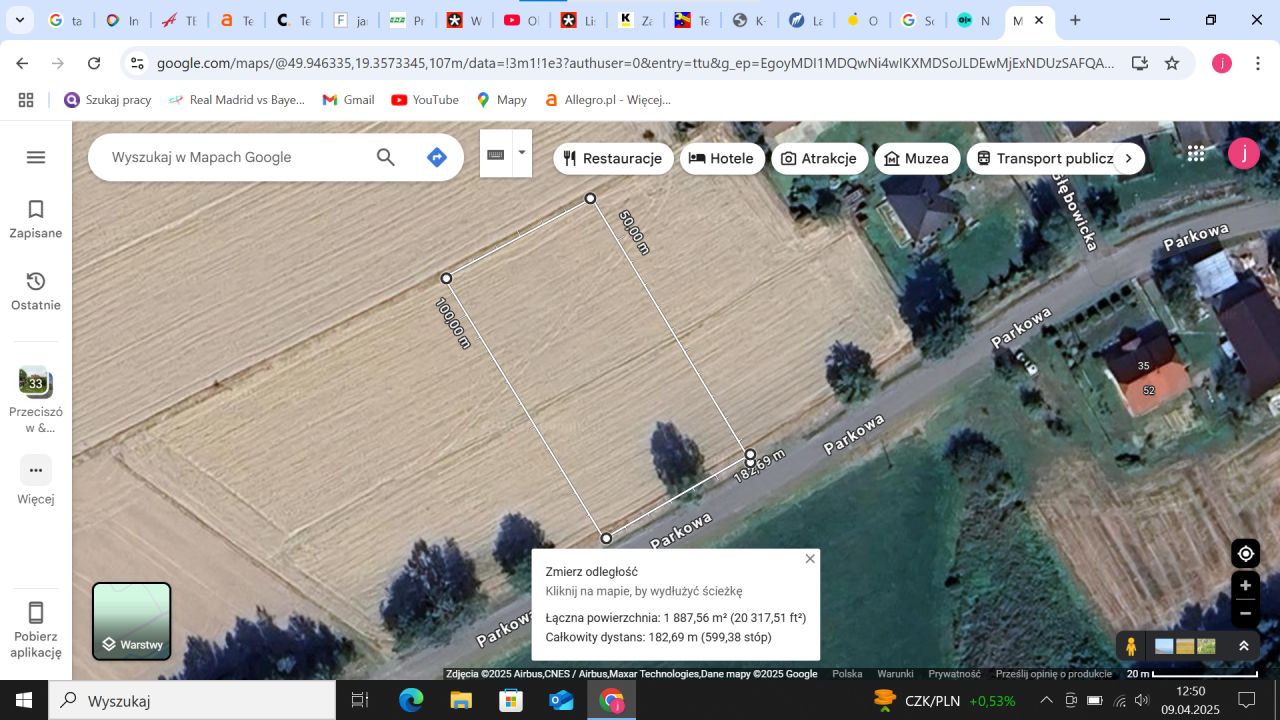Open Ostatnie recent places panel
The height and width of the screenshot is (720, 1280).
[x=35, y=291]
